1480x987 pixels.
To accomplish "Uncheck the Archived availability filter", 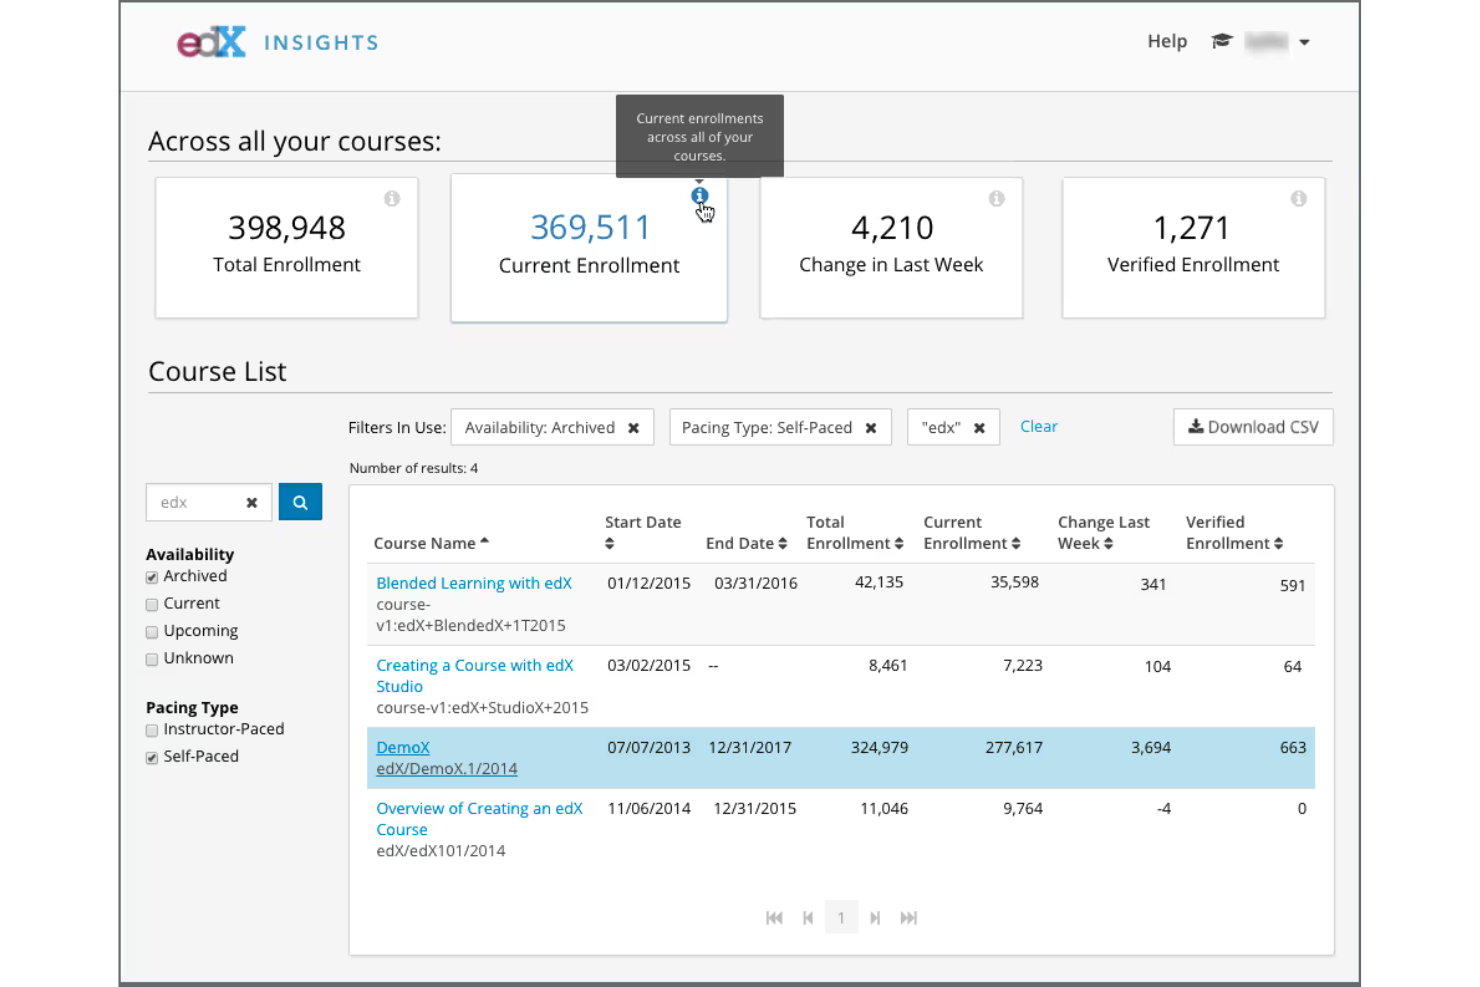I will 151,577.
